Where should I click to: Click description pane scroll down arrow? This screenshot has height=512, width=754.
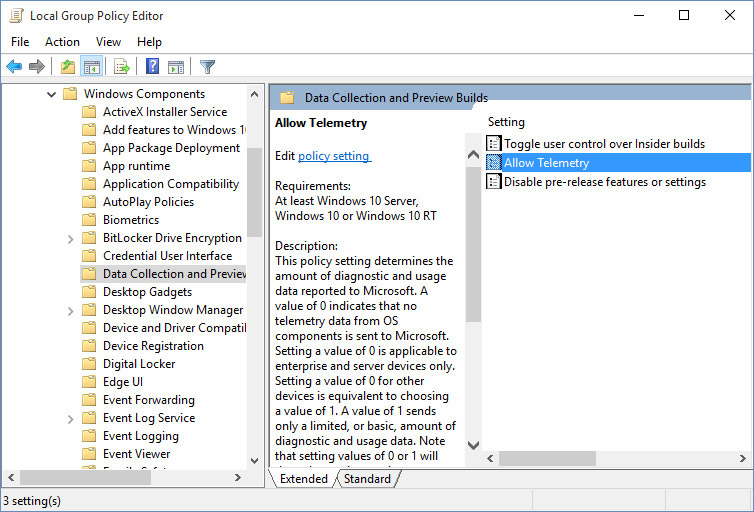click(473, 445)
